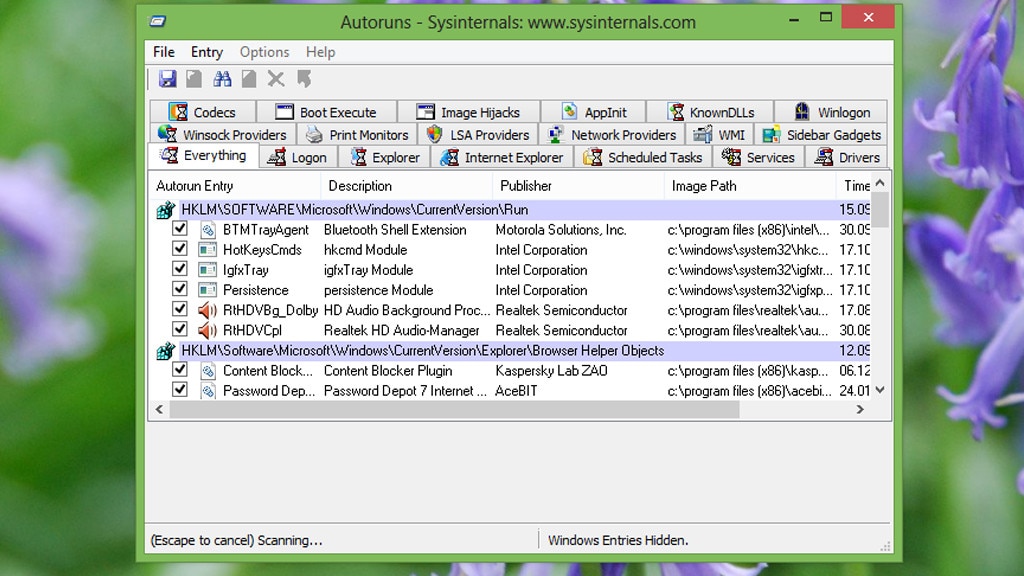Switch to Winsock Providers tab
Screen dimensions: 1024x576
[x=223, y=135]
